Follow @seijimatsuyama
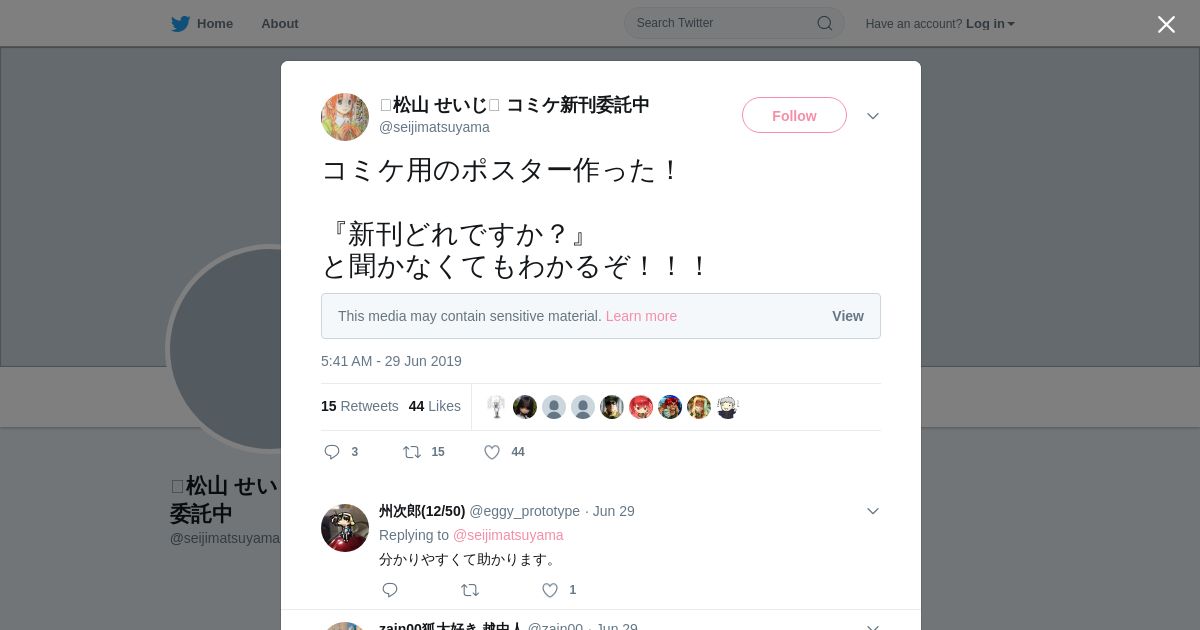This screenshot has width=1200, height=630. (794, 116)
